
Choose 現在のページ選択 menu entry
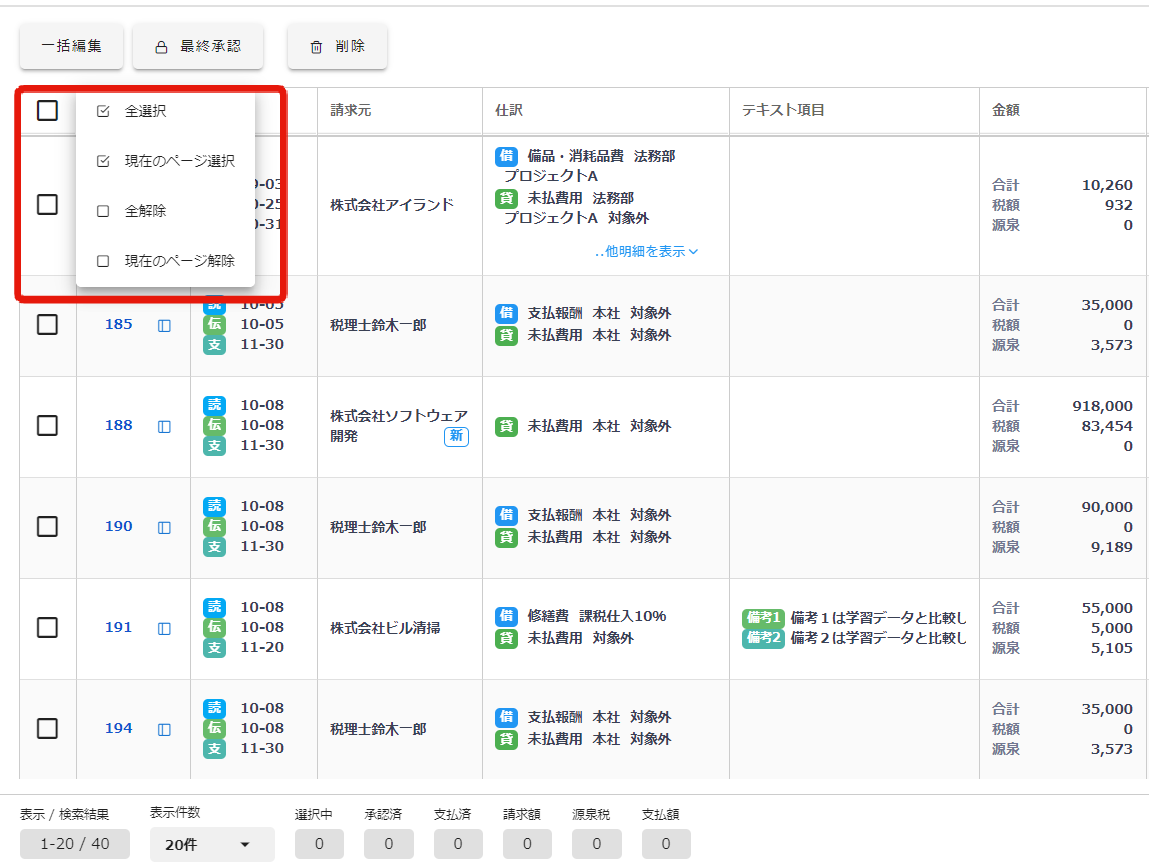coord(166,161)
